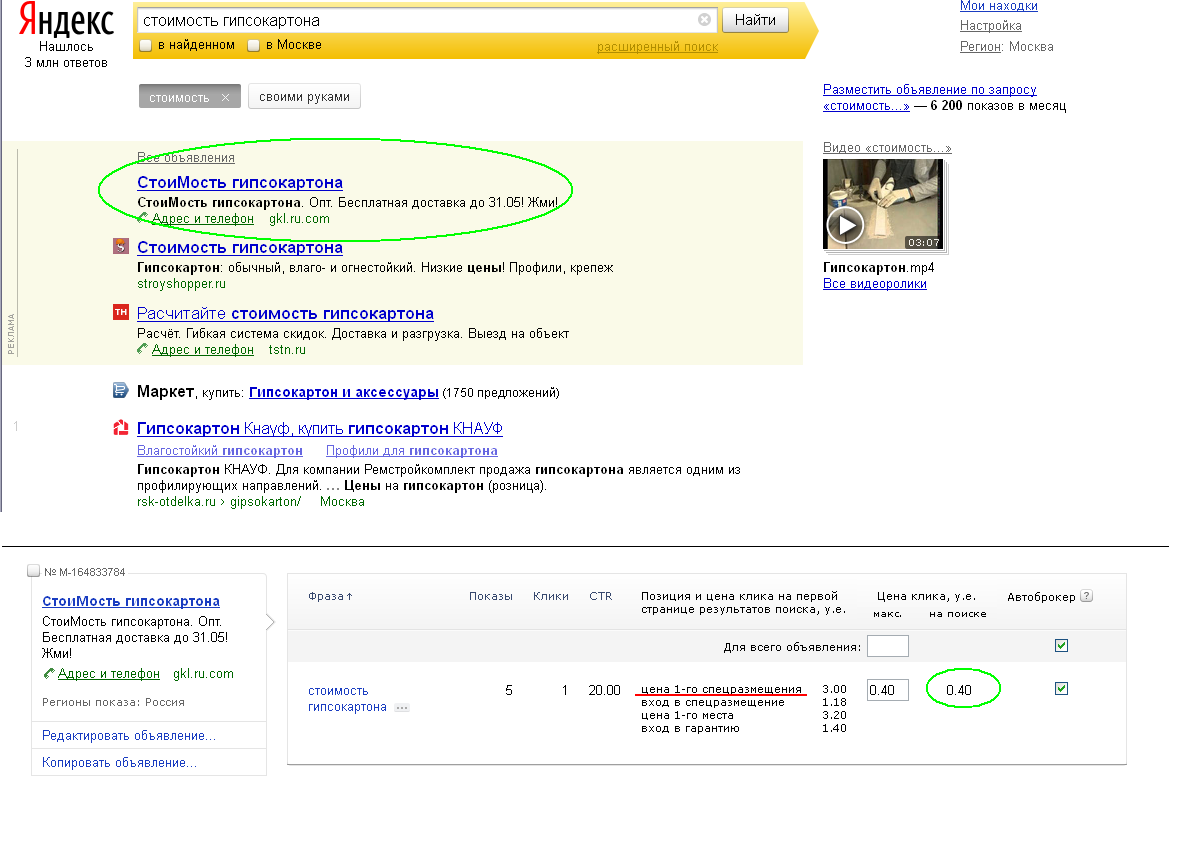Click the CTR column header
Image resolution: width=1186 pixels, height=863 pixels.
point(601,596)
